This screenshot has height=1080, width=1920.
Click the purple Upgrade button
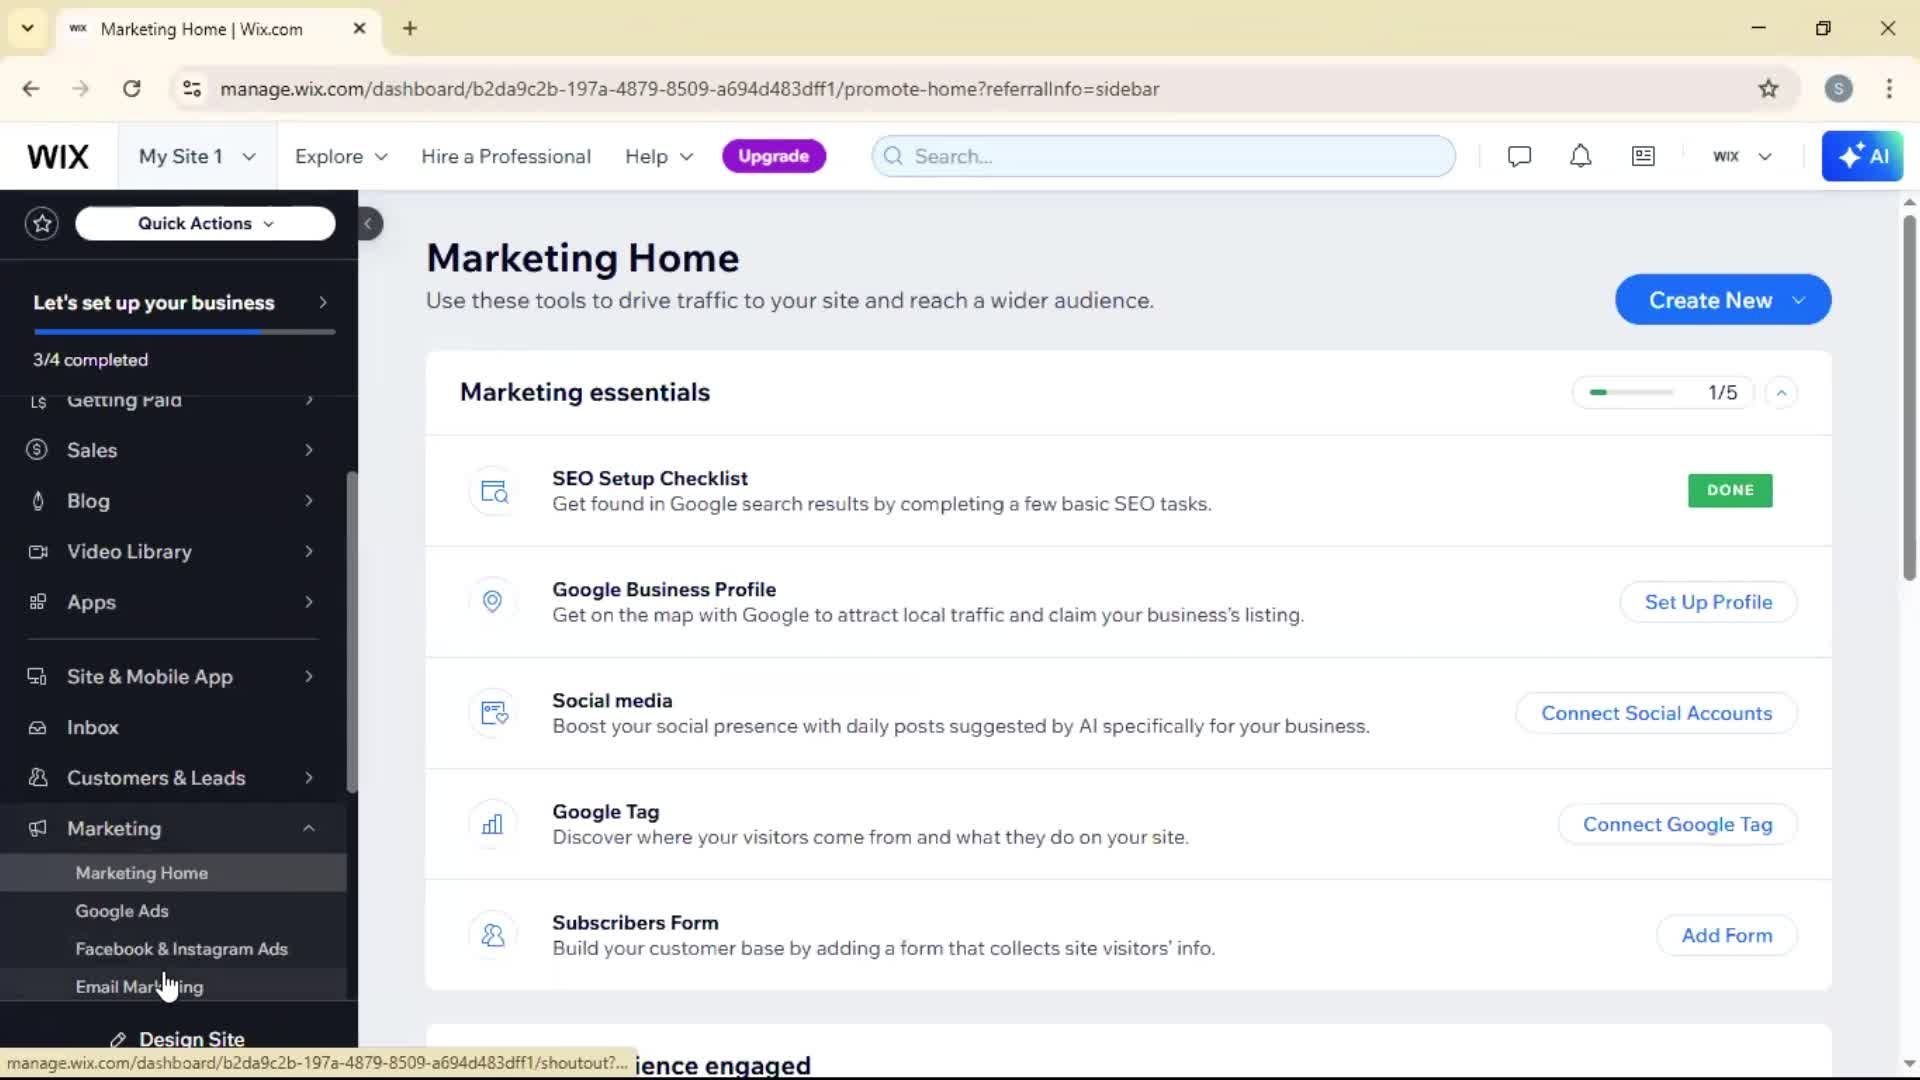(x=773, y=157)
